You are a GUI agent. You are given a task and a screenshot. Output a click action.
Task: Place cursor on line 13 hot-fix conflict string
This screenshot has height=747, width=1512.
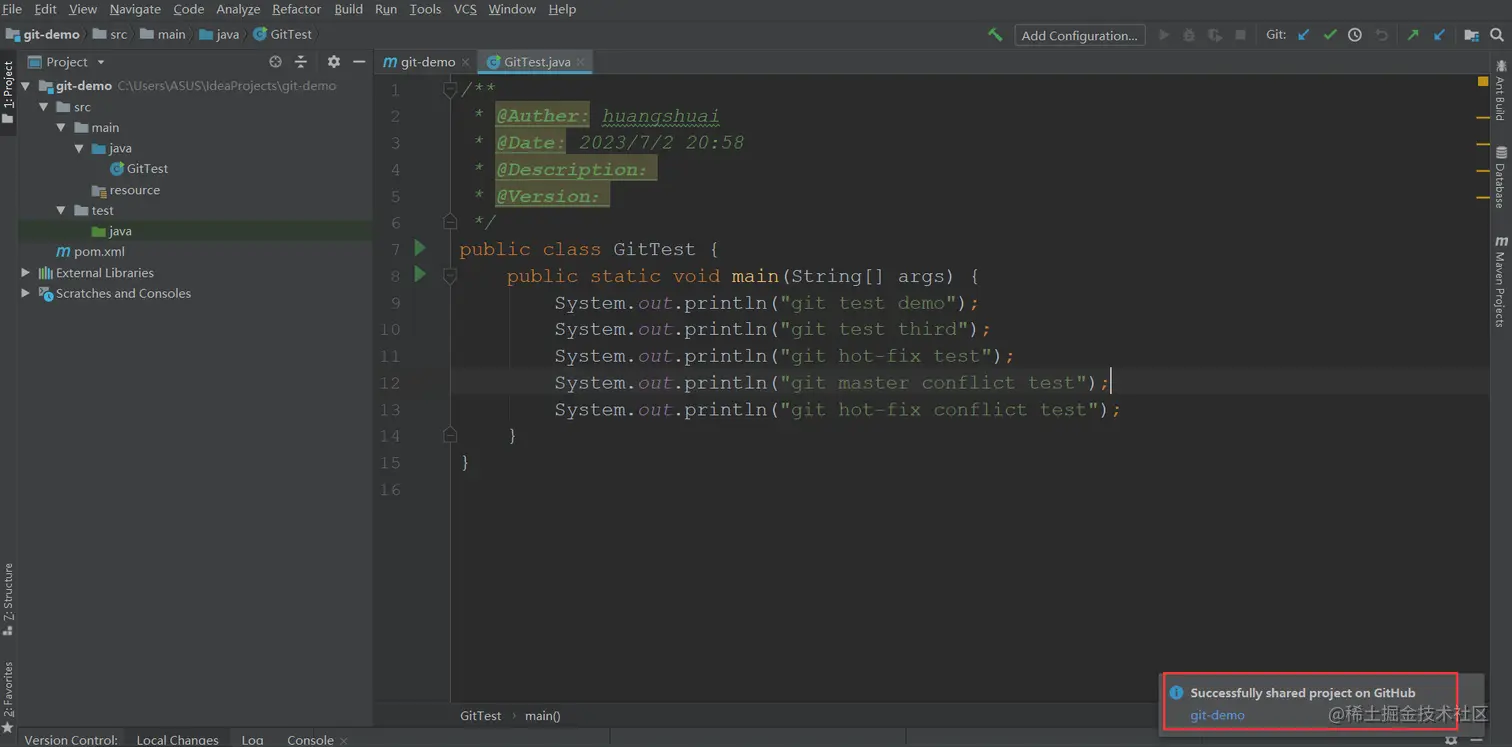(944, 409)
